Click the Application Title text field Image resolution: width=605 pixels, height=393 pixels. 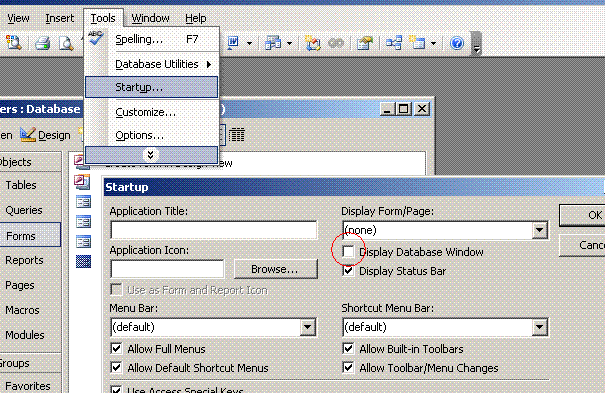(214, 230)
